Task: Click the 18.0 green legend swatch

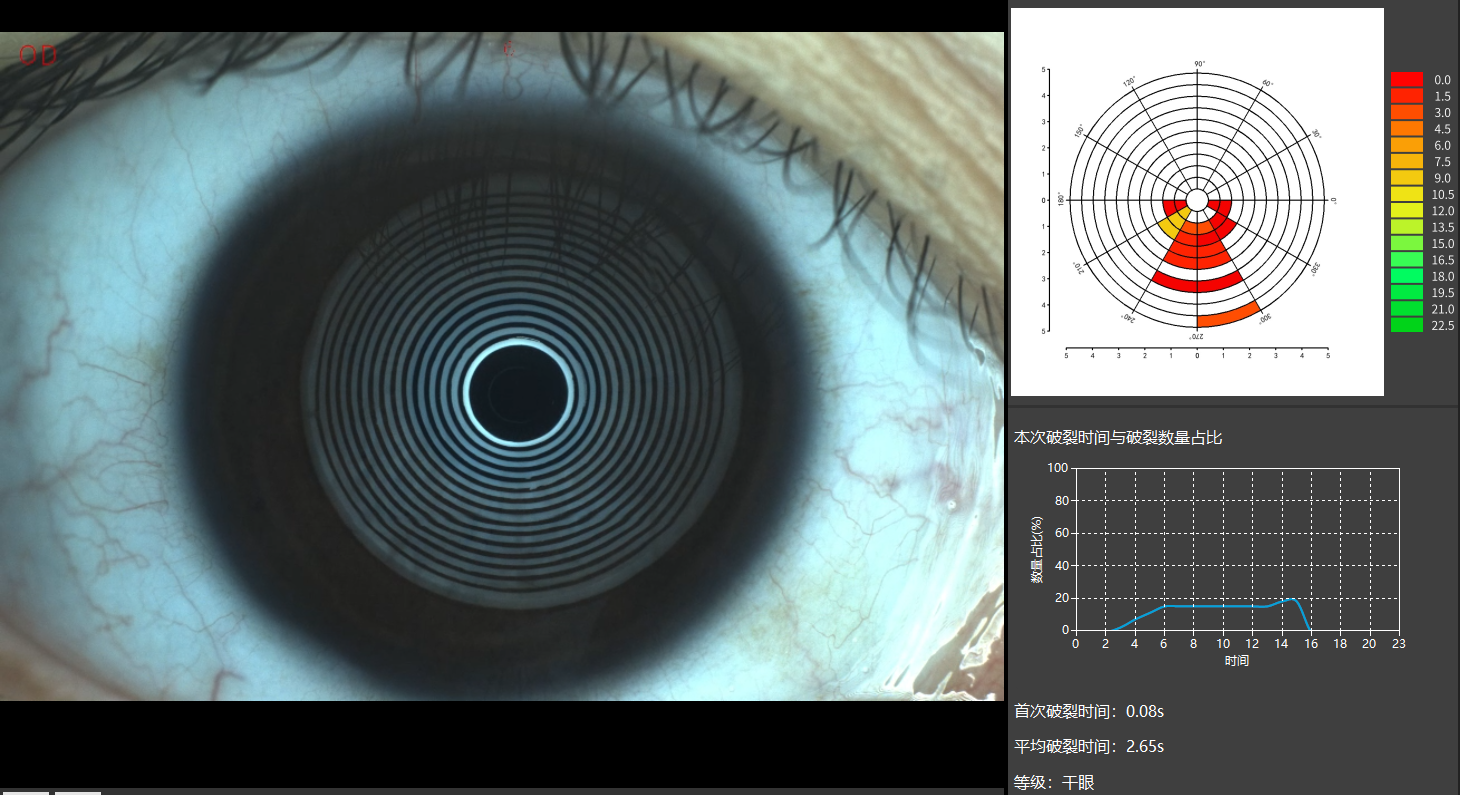Action: (1406, 276)
